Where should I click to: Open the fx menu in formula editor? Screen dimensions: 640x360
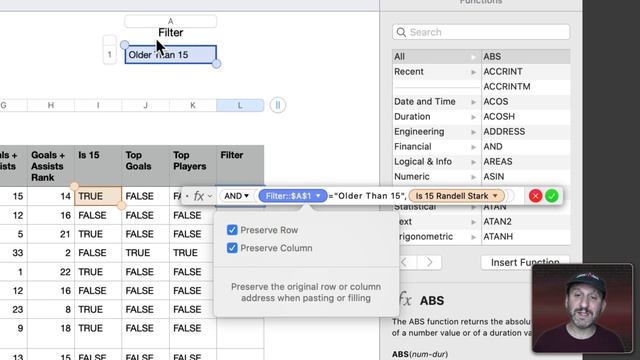coord(202,196)
